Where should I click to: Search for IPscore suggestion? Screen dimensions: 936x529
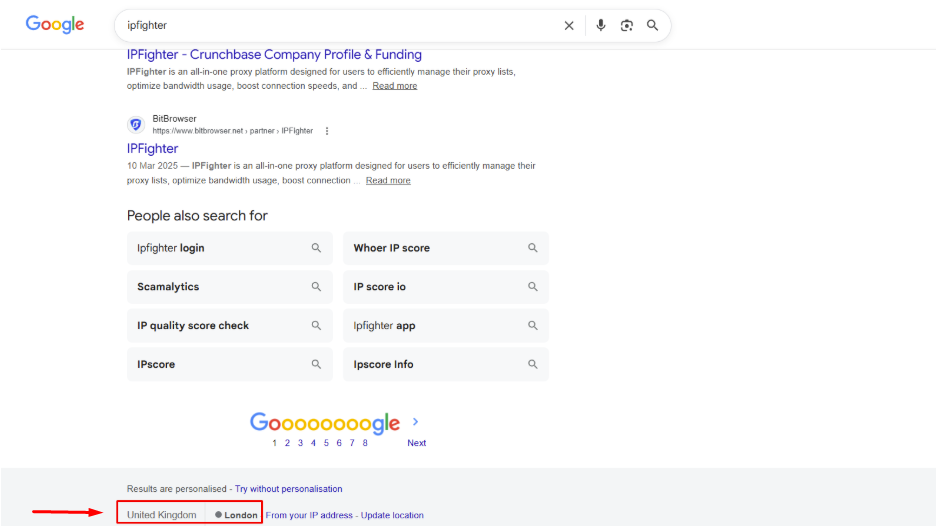click(x=230, y=364)
